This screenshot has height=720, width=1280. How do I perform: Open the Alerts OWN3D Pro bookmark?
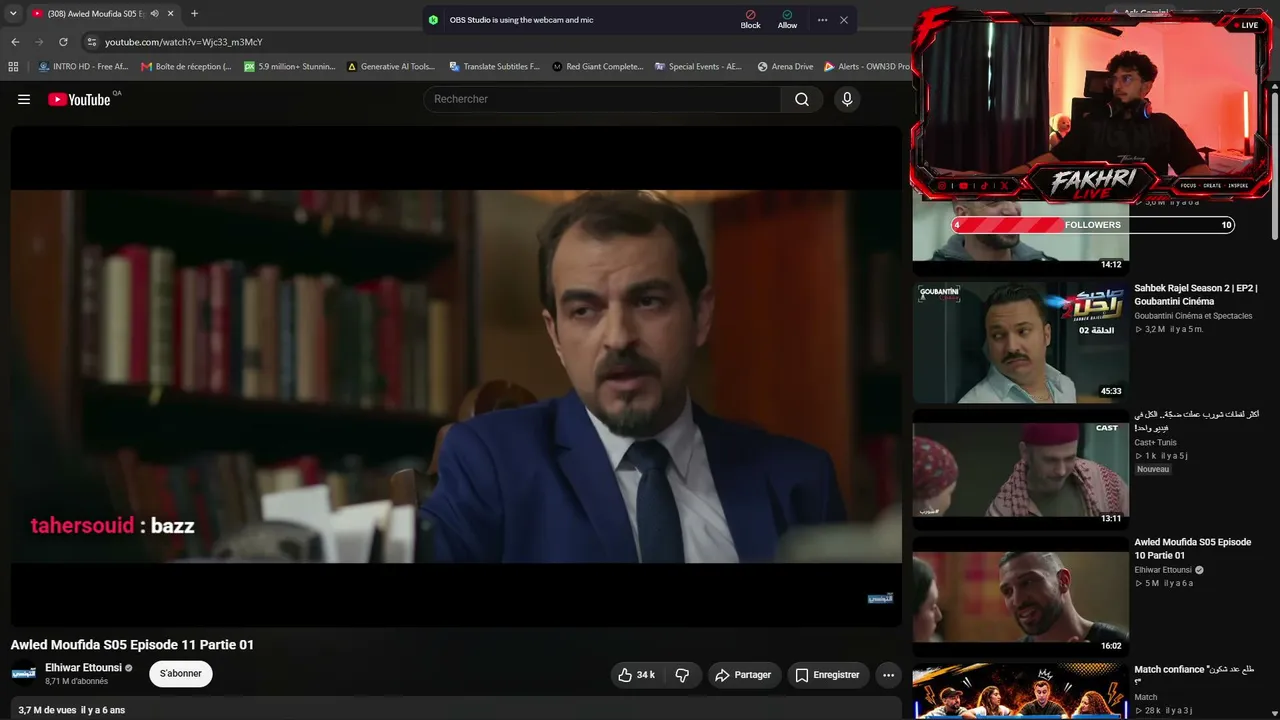coord(867,67)
